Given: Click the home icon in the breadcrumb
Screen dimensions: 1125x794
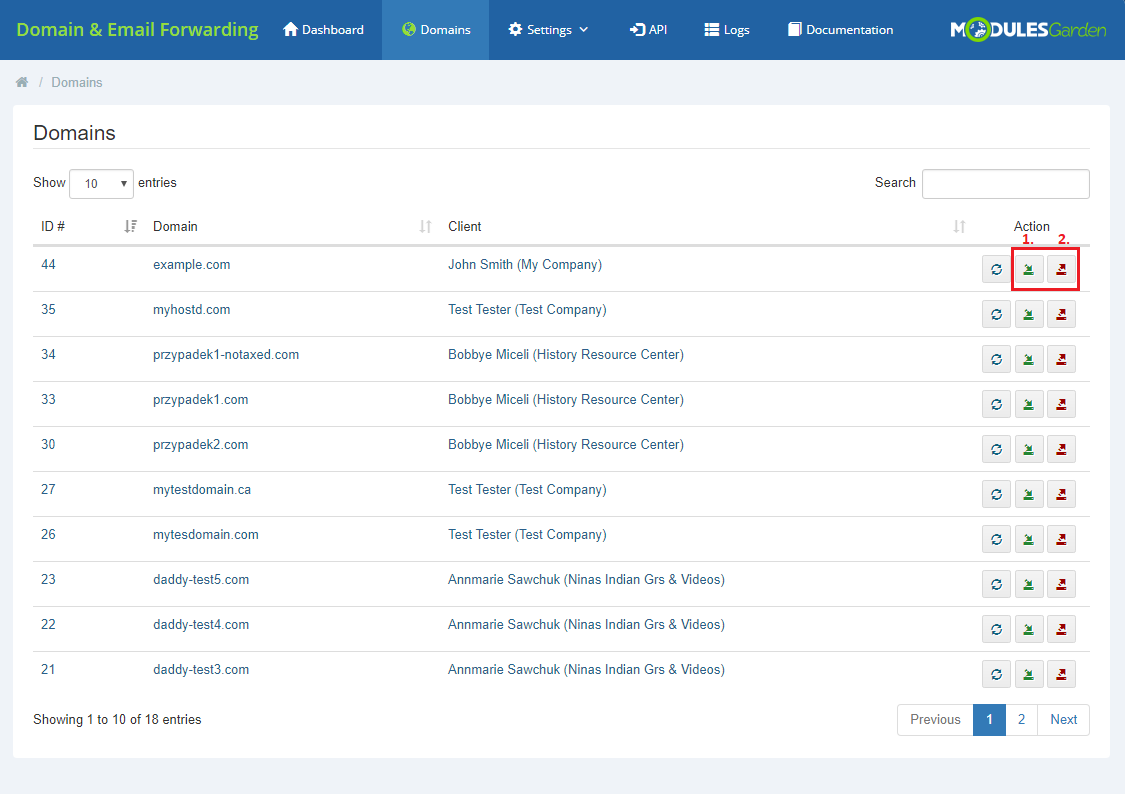Looking at the screenshot, I should click(22, 82).
